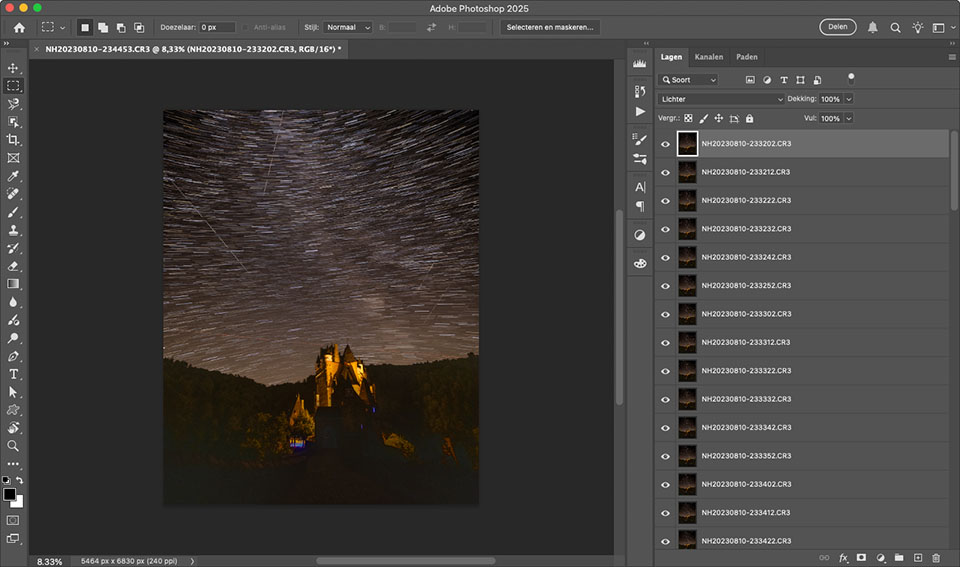
Task: Click the foreground color swatch
Action: click(10, 494)
